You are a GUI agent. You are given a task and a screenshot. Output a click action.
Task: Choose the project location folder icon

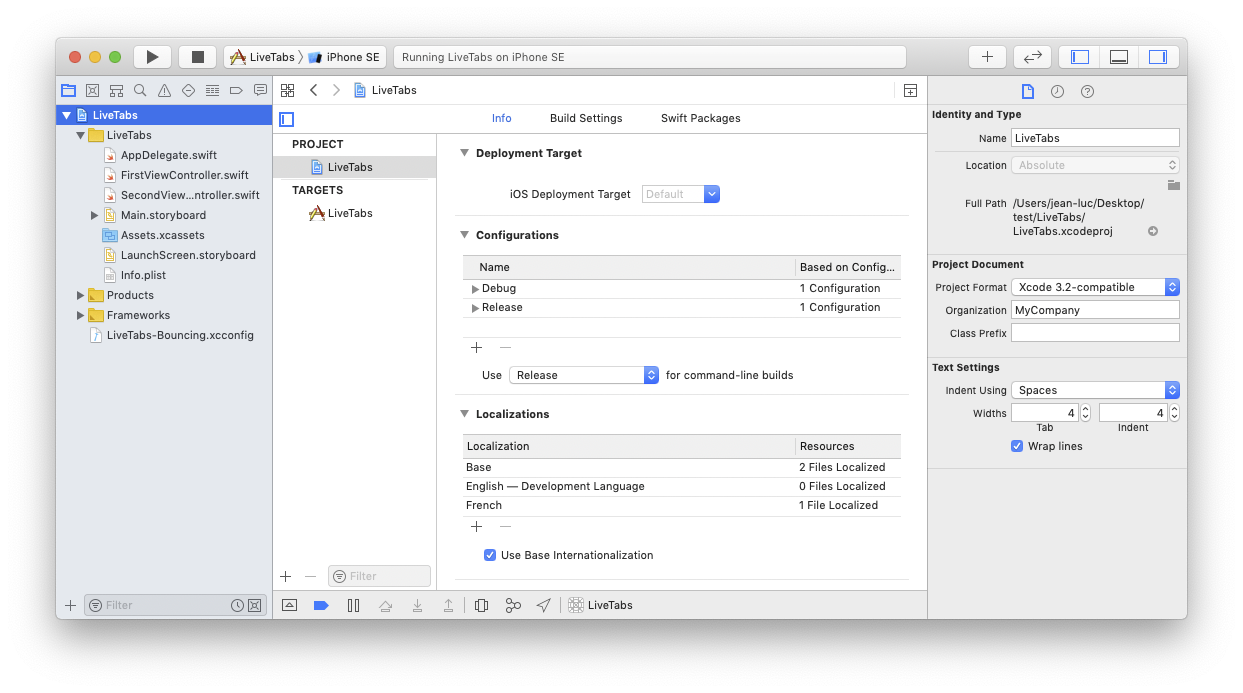(x=1173, y=185)
